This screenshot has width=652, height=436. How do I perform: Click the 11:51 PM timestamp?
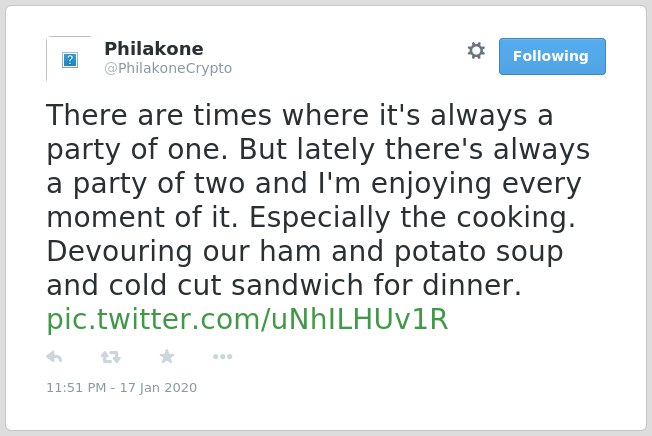[76, 387]
